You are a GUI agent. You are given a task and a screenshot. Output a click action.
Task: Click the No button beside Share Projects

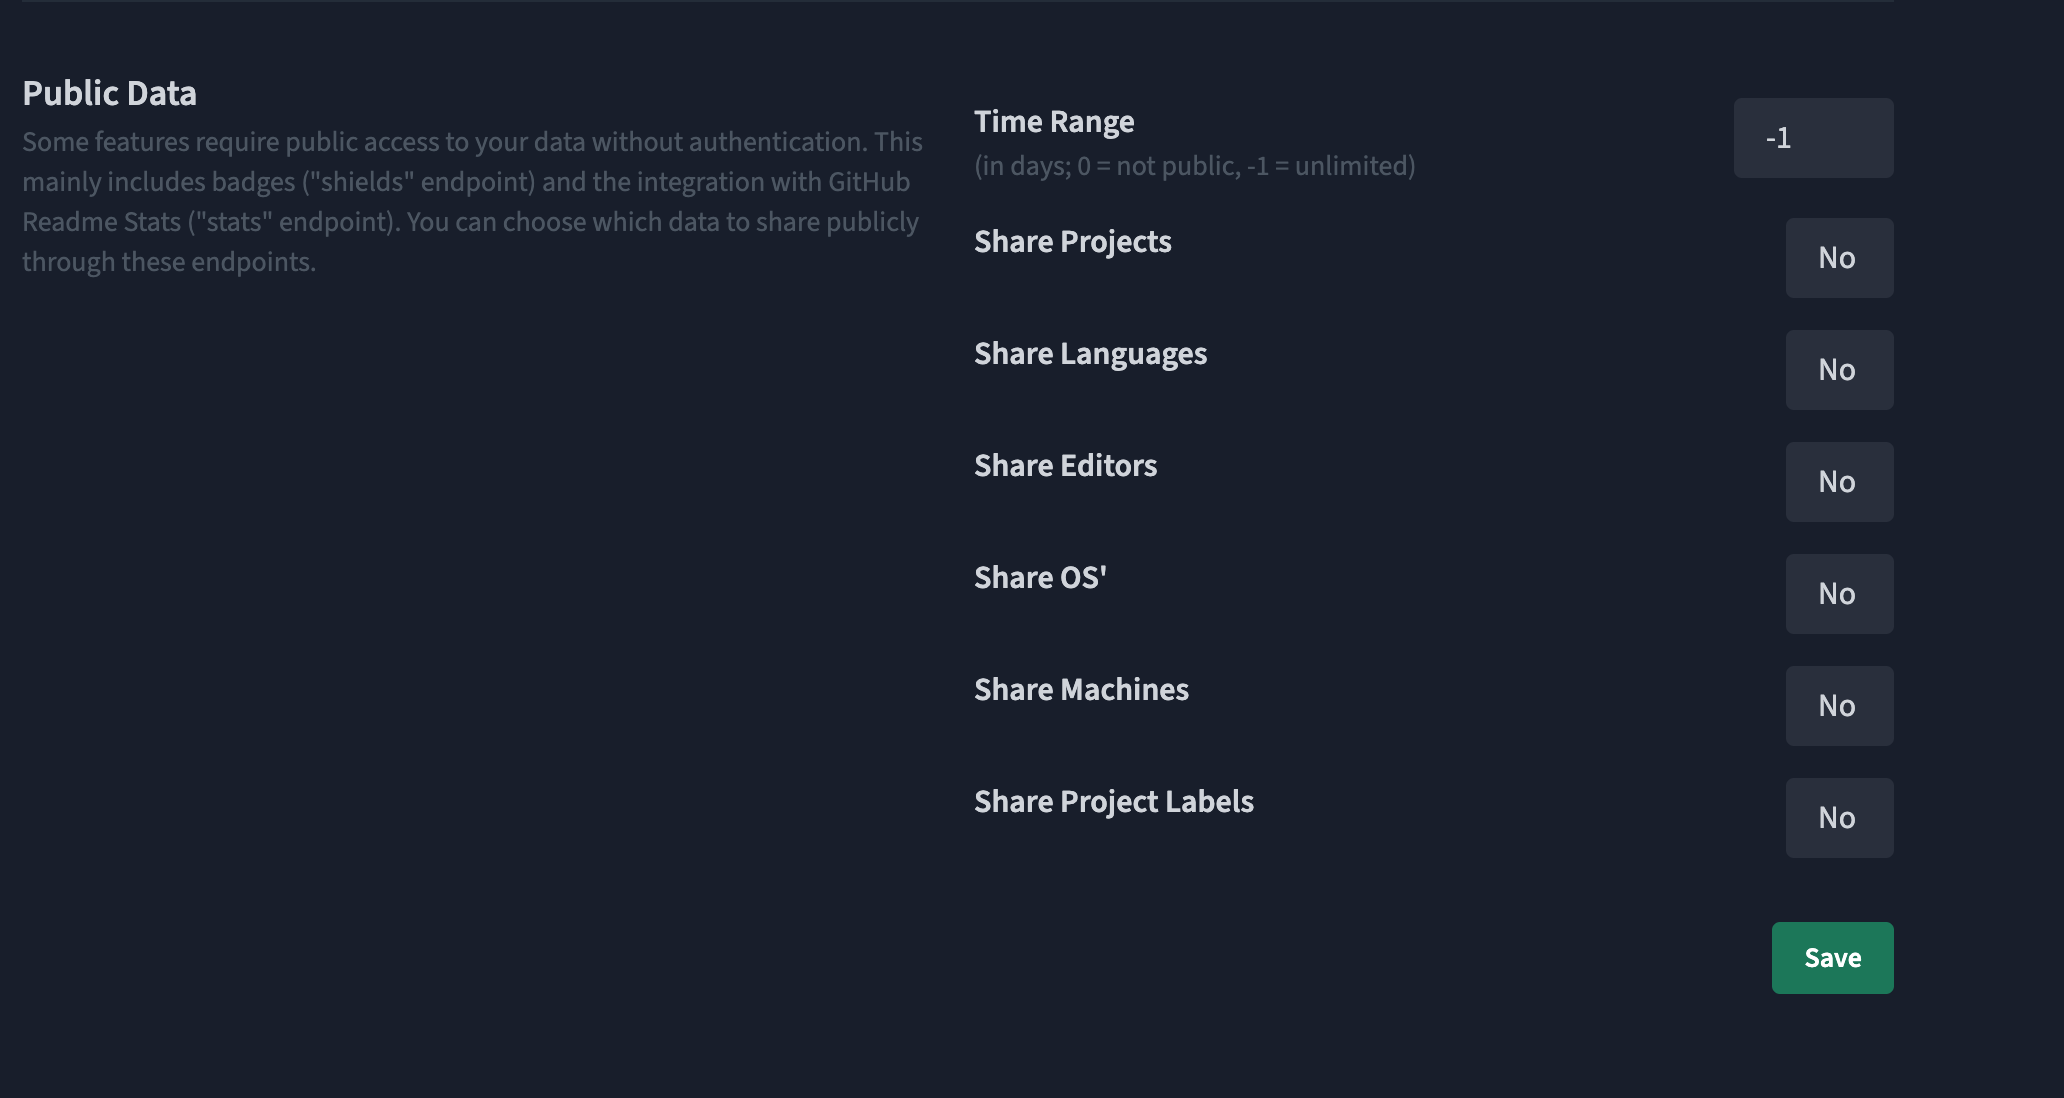(x=1838, y=257)
